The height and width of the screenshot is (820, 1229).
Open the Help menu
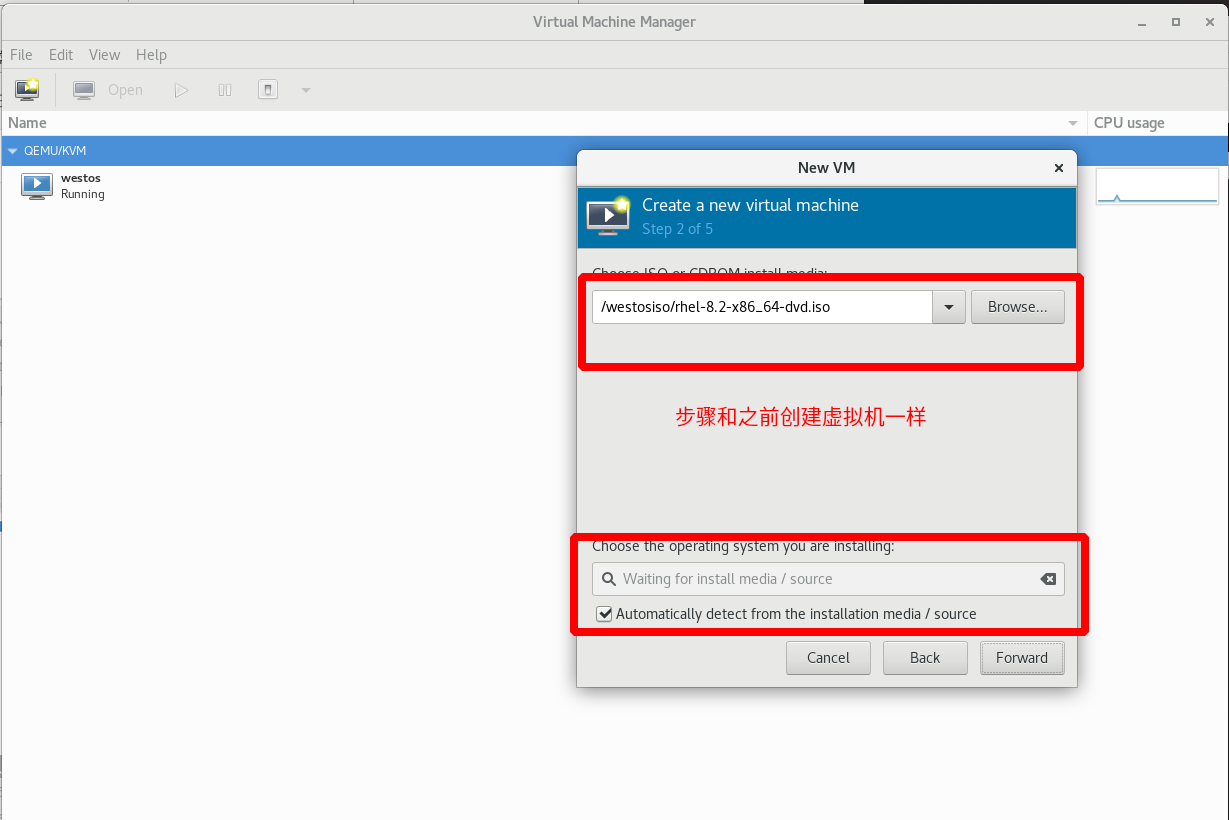151,55
